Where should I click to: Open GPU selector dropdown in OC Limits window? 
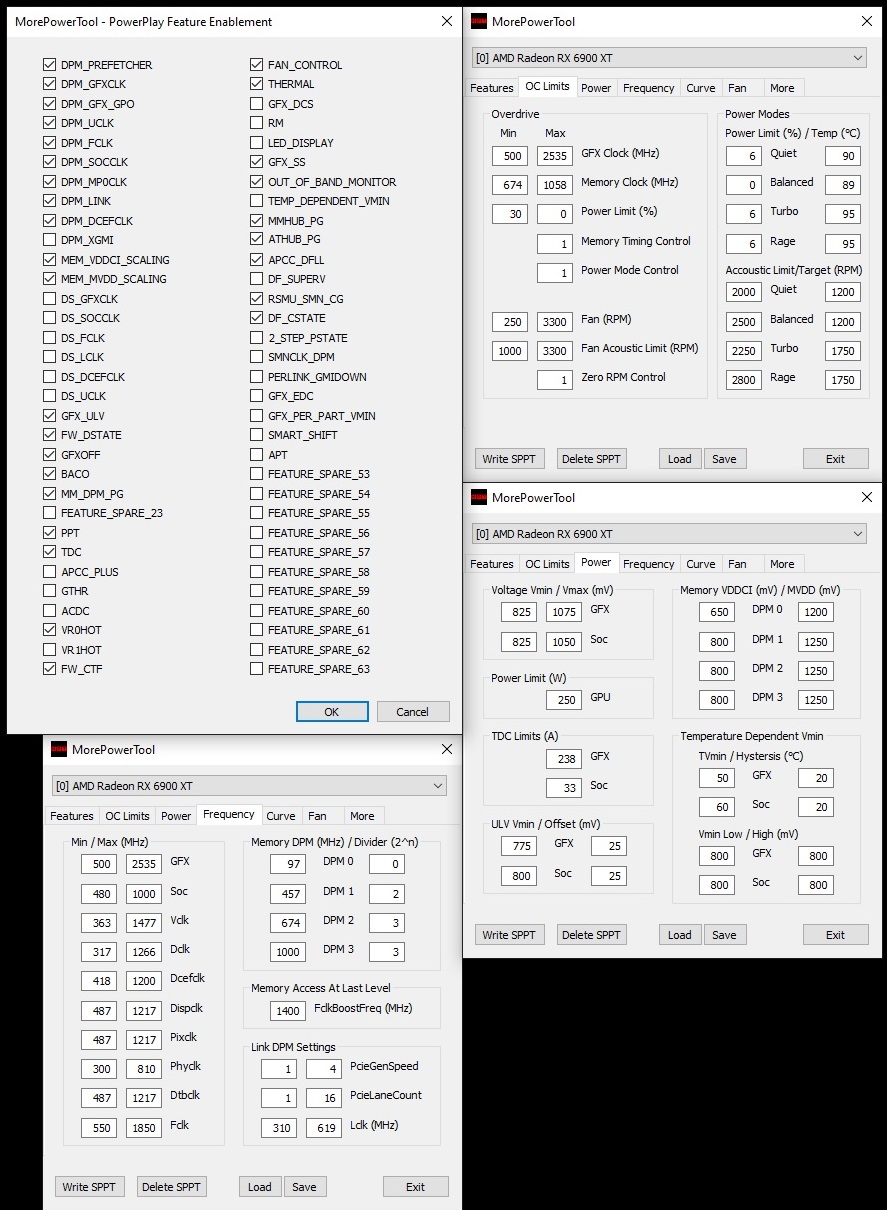(669, 58)
